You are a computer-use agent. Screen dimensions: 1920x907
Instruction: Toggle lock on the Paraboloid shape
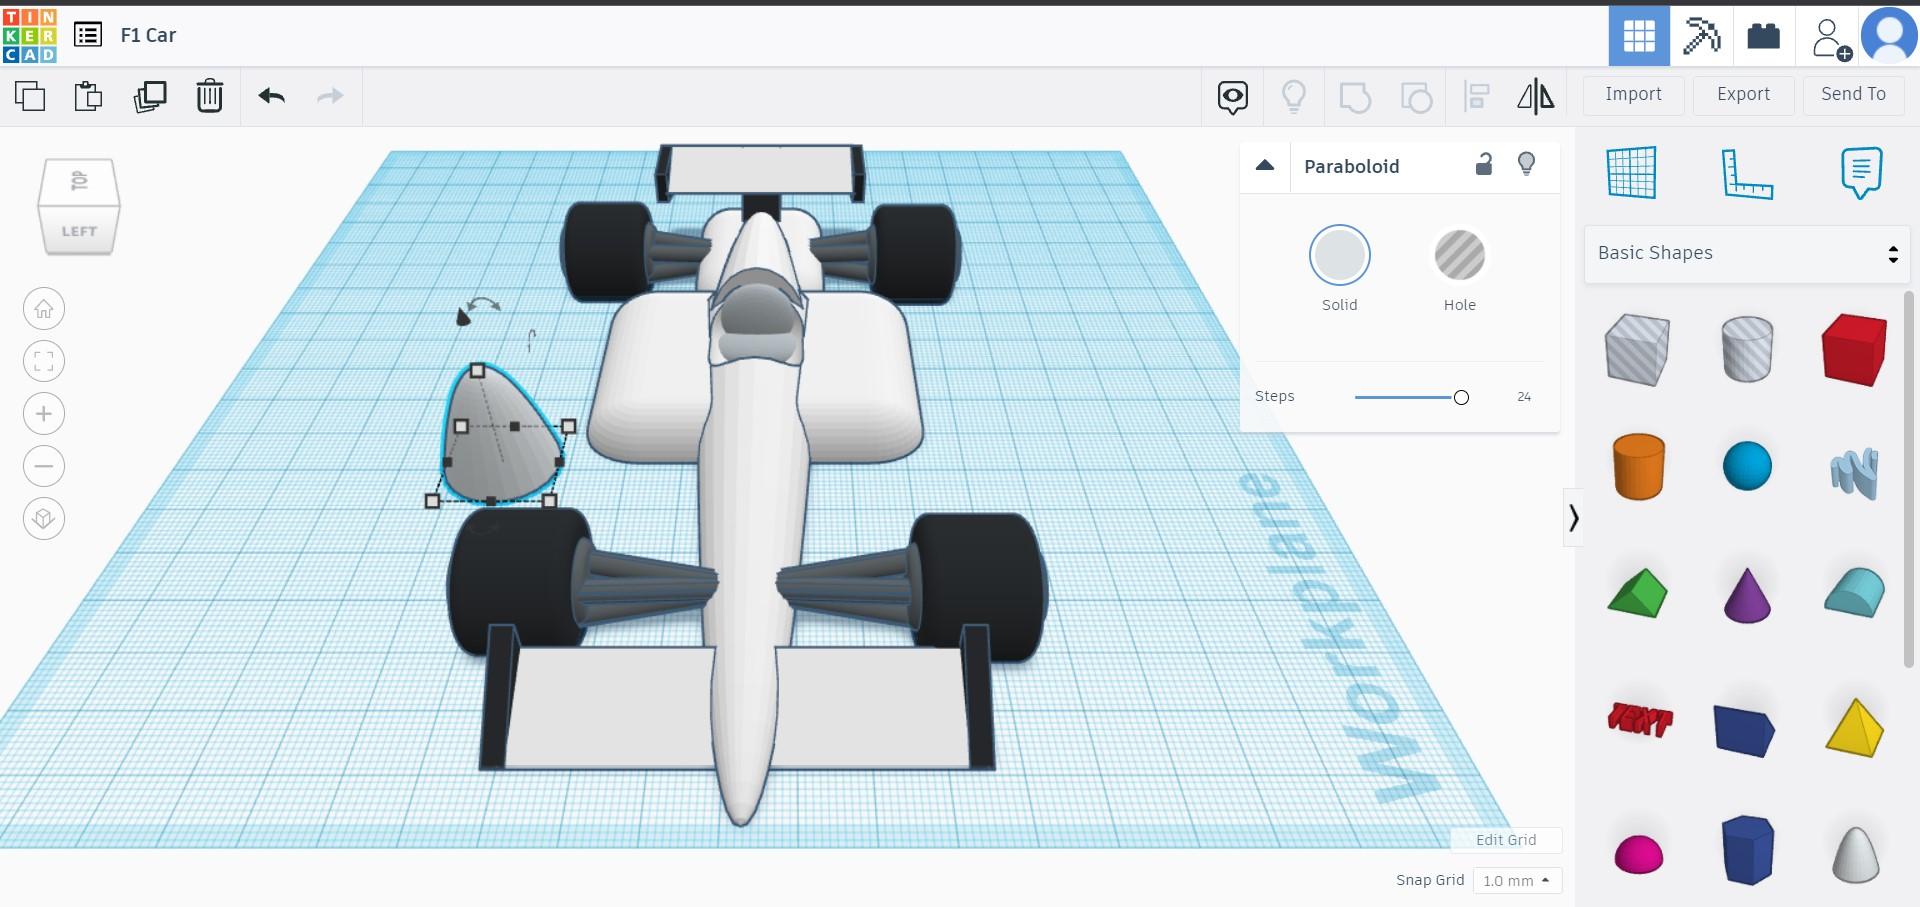[x=1484, y=164]
